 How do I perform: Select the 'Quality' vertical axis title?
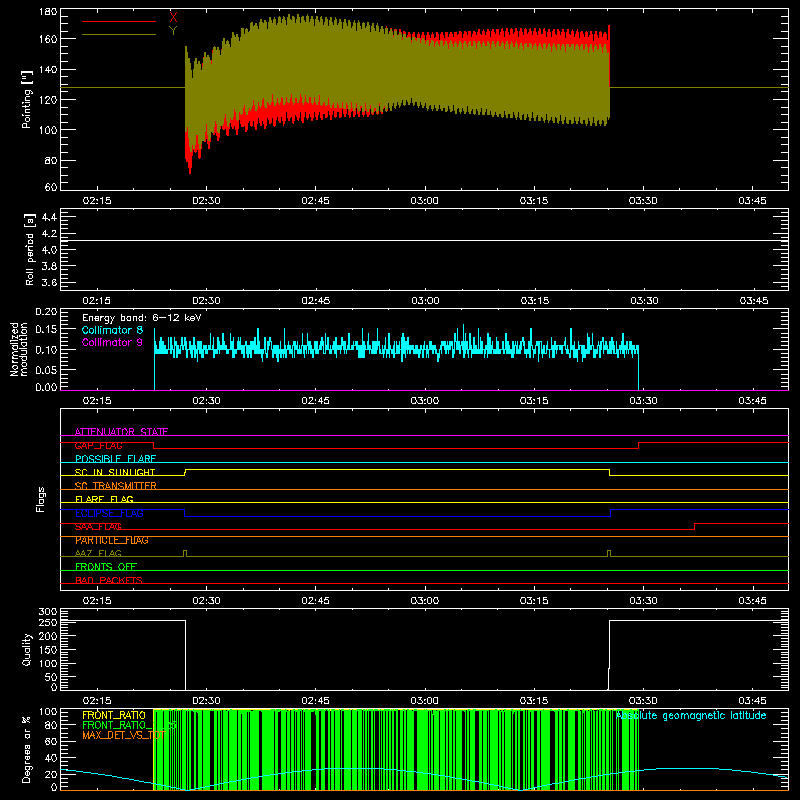[27, 649]
